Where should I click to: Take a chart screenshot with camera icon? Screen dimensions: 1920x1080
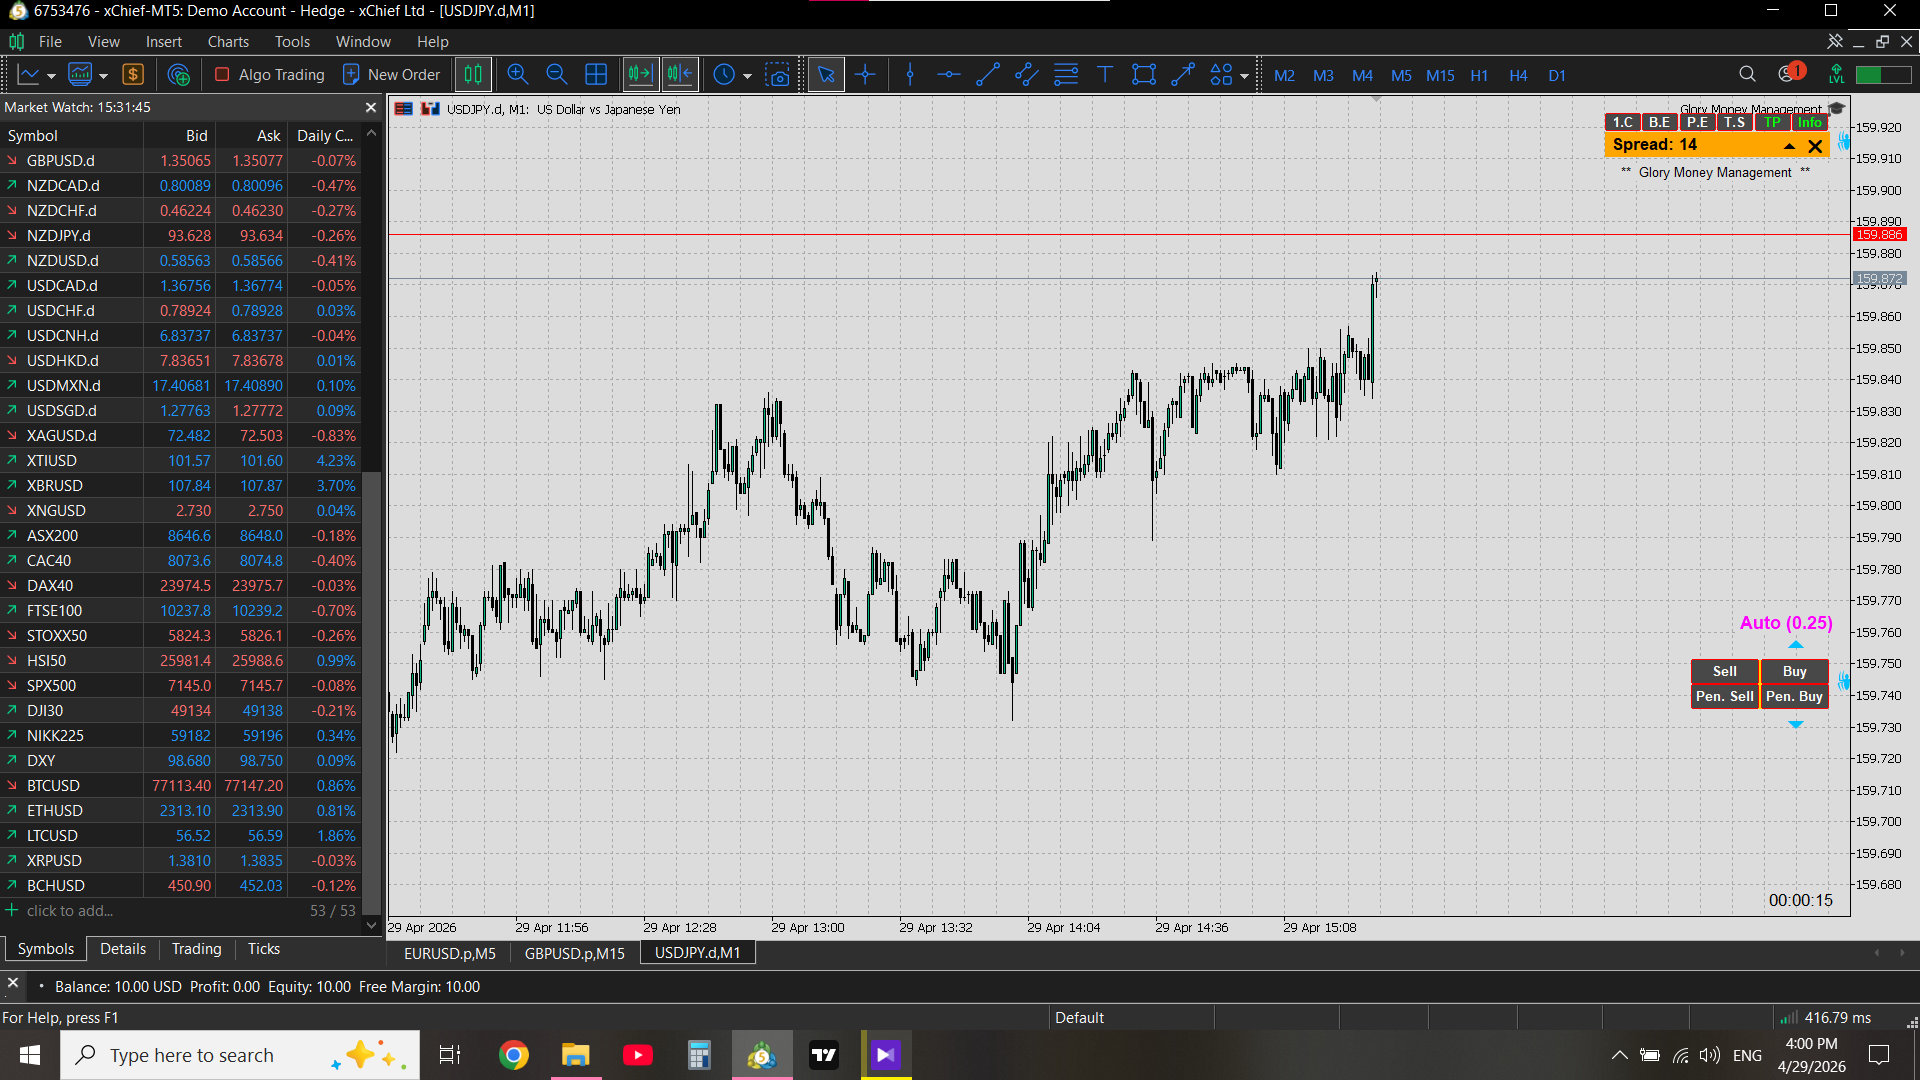point(778,75)
